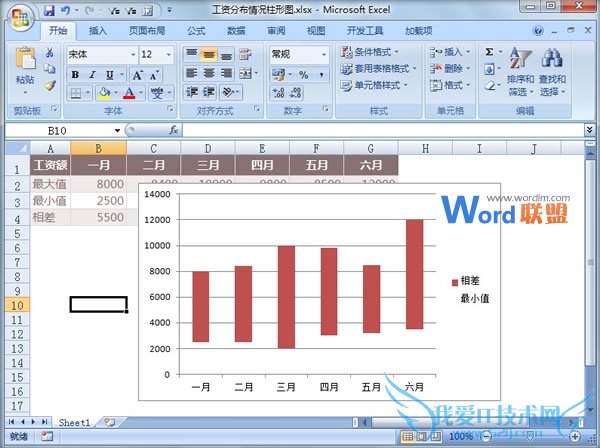Select cell B2 with value 8000
This screenshot has height=448, width=600.
pos(98,184)
